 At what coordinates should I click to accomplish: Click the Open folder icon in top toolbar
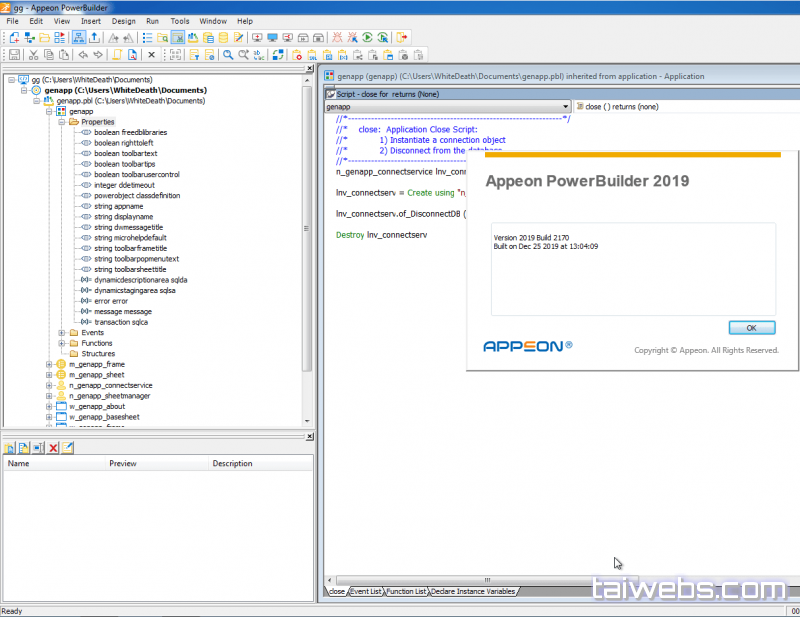click(x=45, y=38)
